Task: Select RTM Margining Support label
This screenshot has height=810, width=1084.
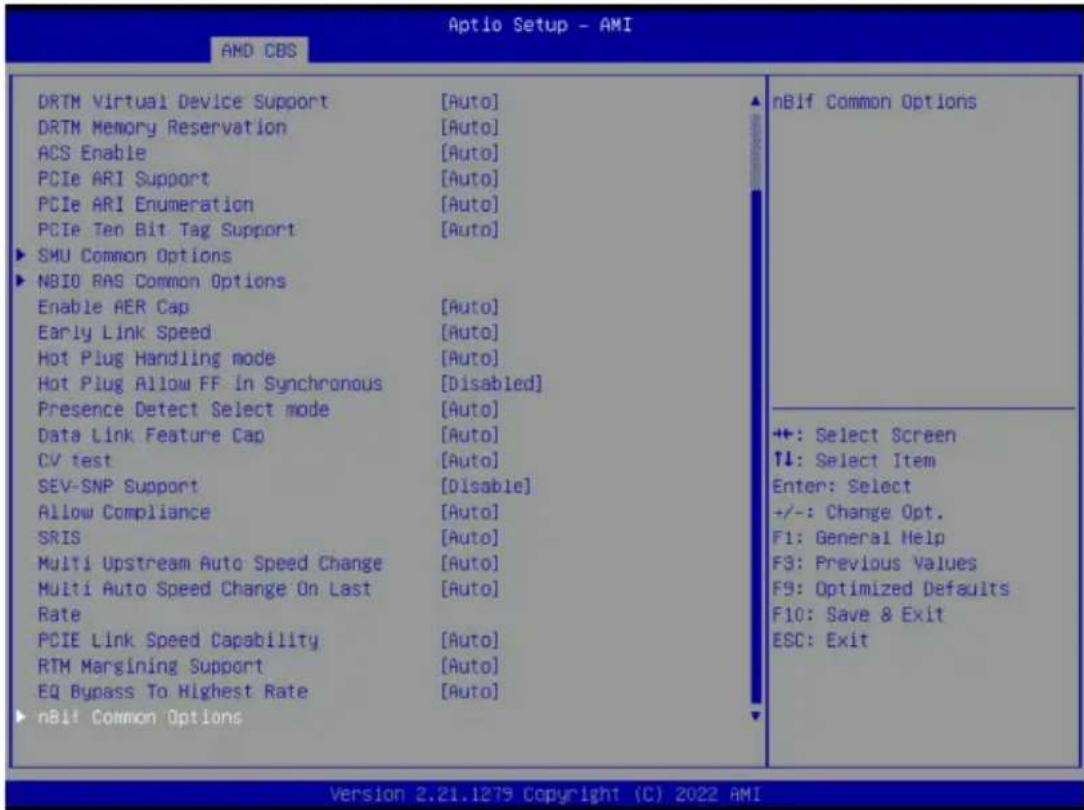Action: coord(151,666)
